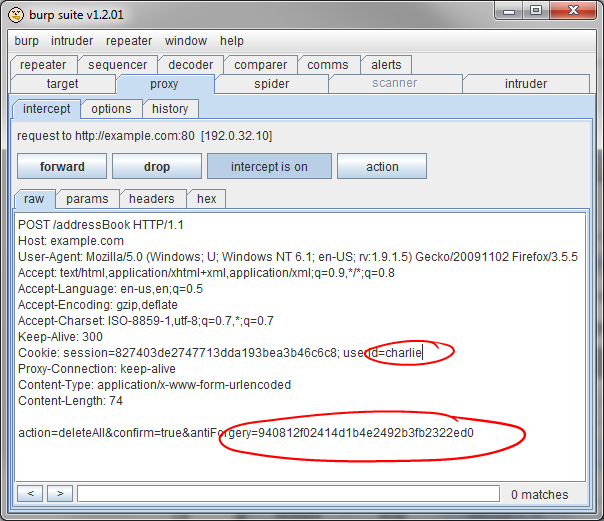Open the proxy history tab

pyautogui.click(x=170, y=109)
